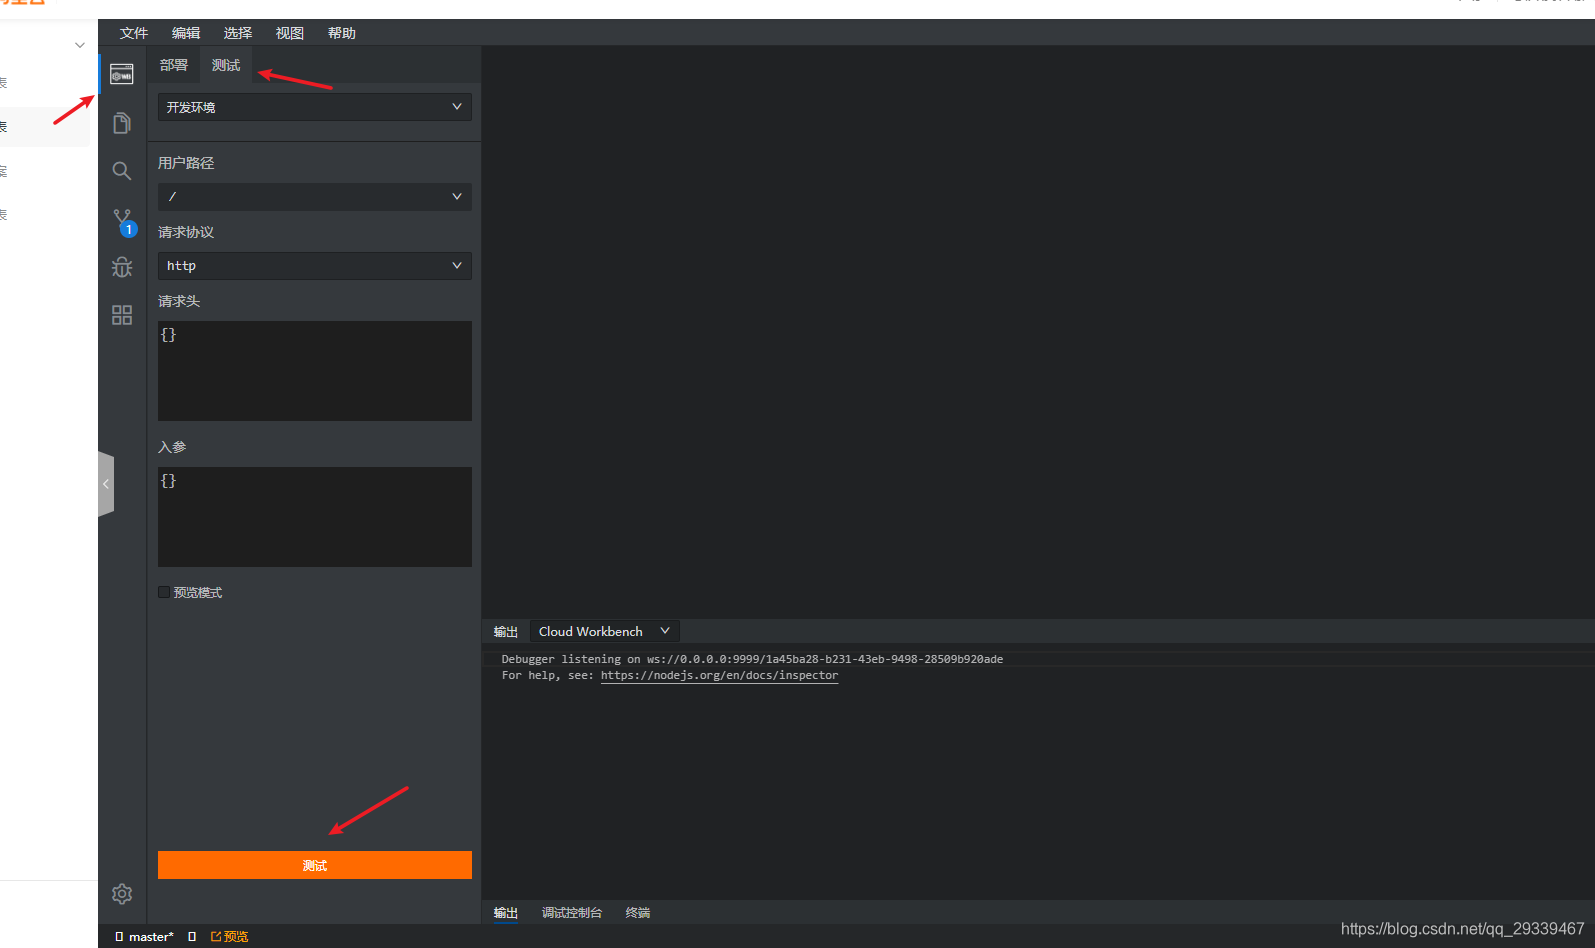This screenshot has width=1595, height=948.
Task: Open the 文件 menu
Action: click(134, 33)
